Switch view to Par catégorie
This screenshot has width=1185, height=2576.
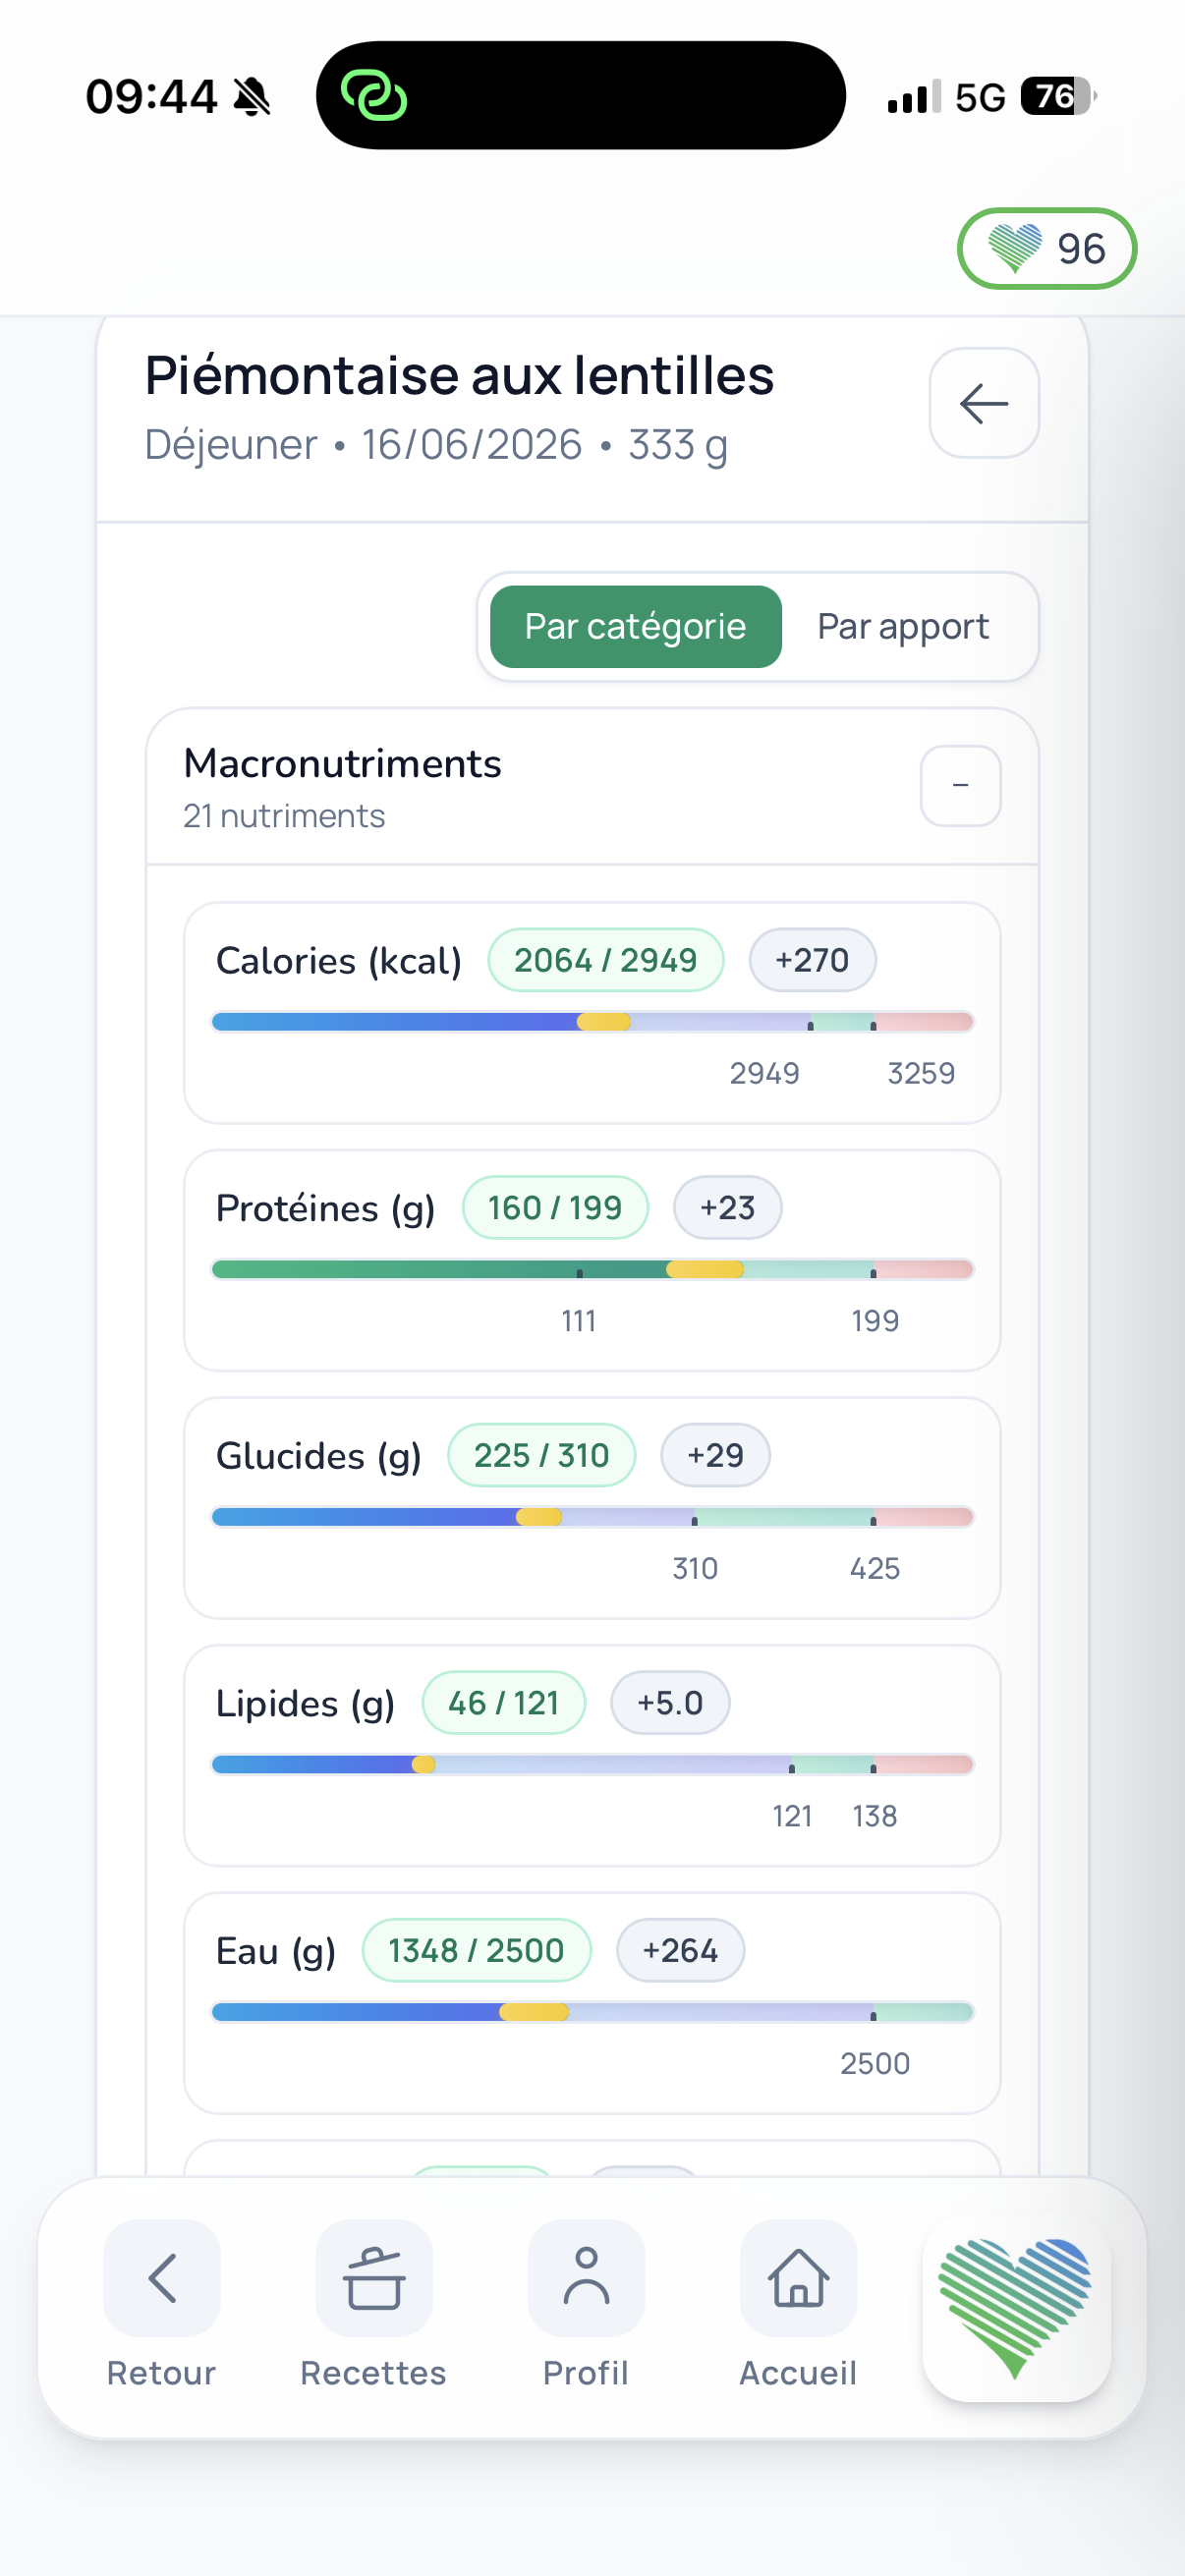tap(635, 627)
